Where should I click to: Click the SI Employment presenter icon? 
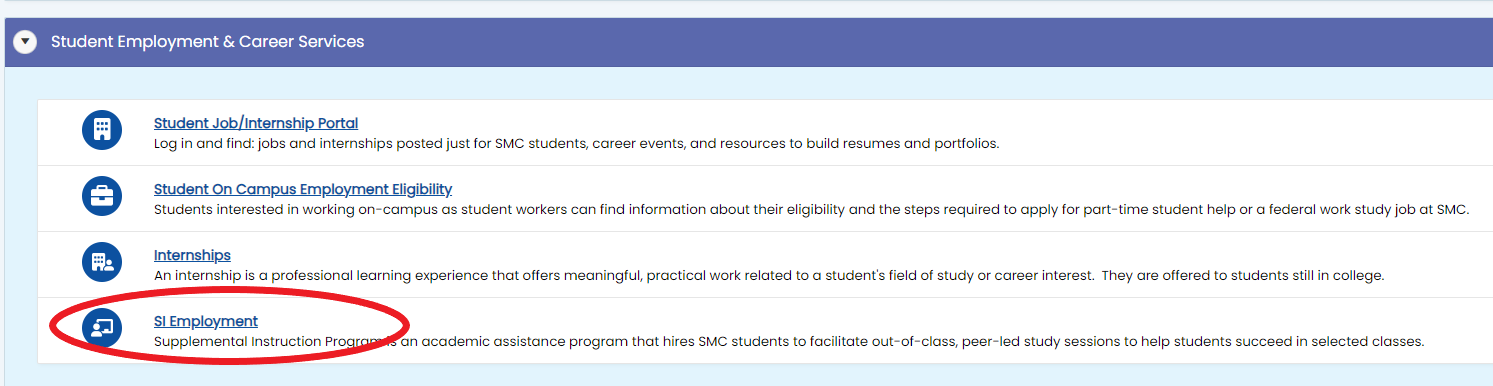pos(101,328)
